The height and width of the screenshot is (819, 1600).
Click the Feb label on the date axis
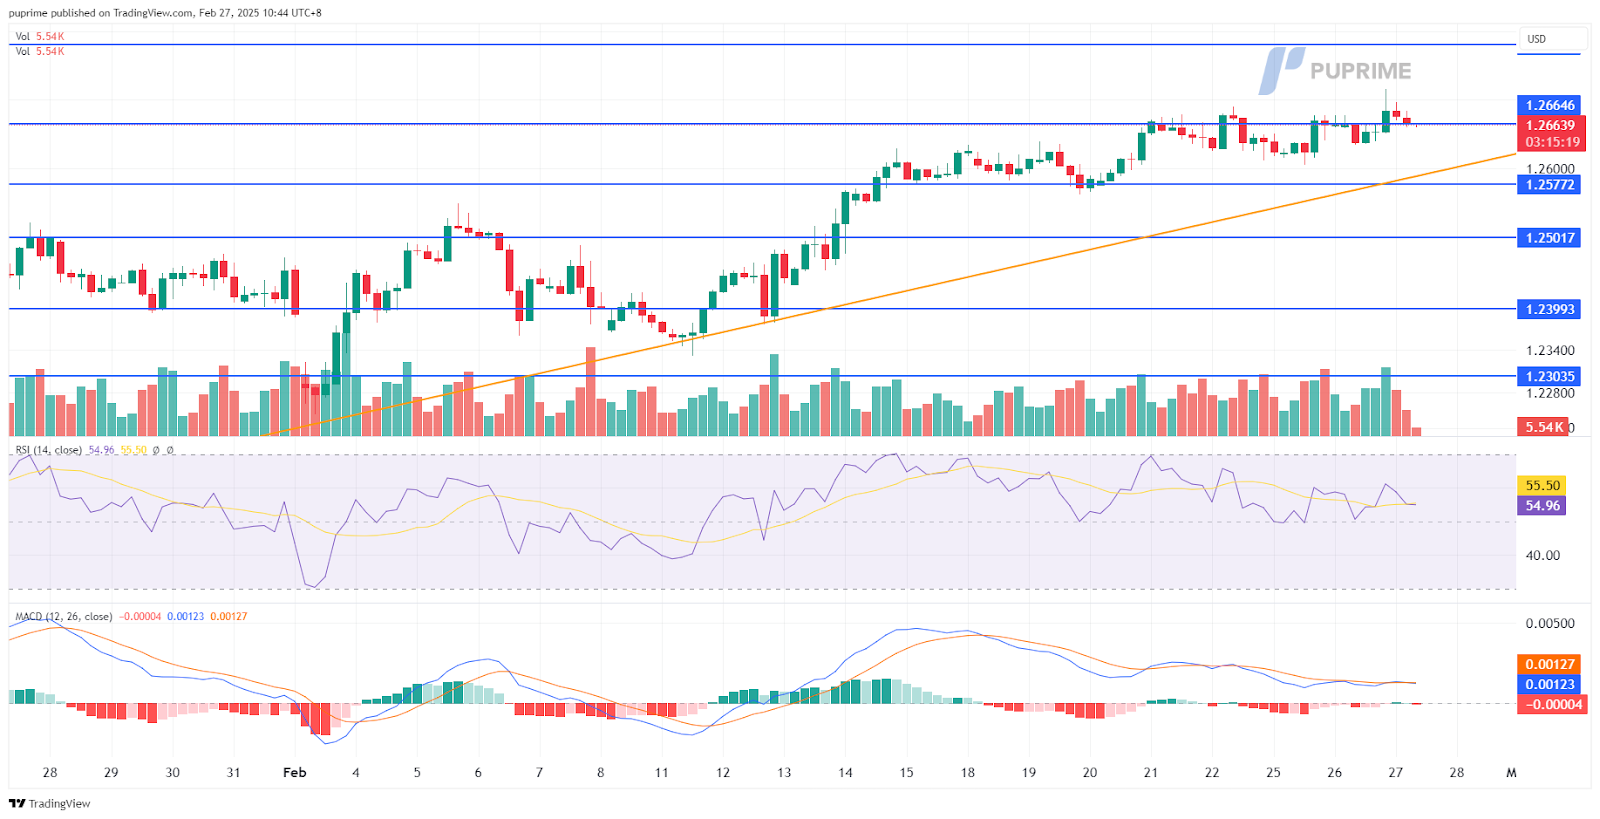click(294, 772)
